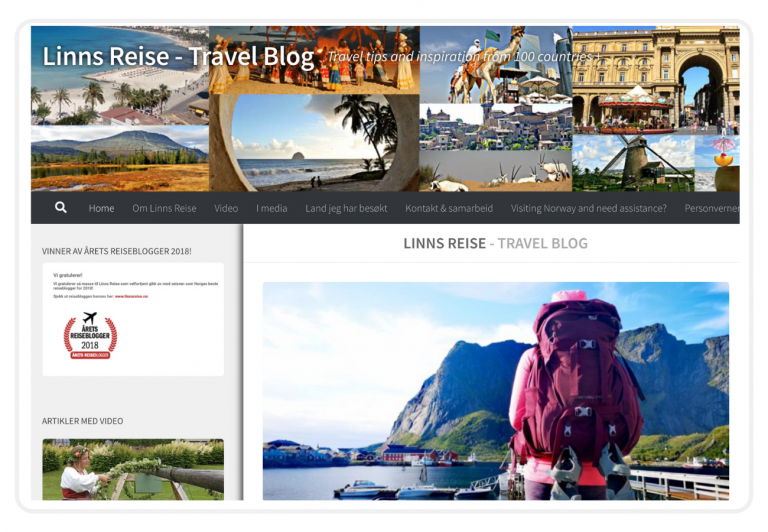Click the Vi gratulerer award card

pyautogui.click(x=133, y=319)
